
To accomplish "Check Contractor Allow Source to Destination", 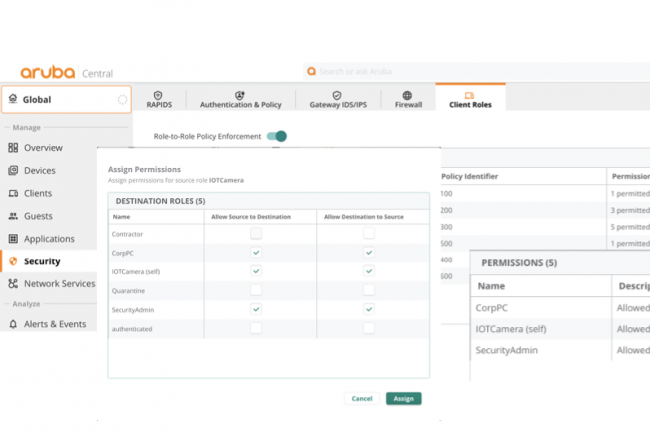I will (x=256, y=233).
